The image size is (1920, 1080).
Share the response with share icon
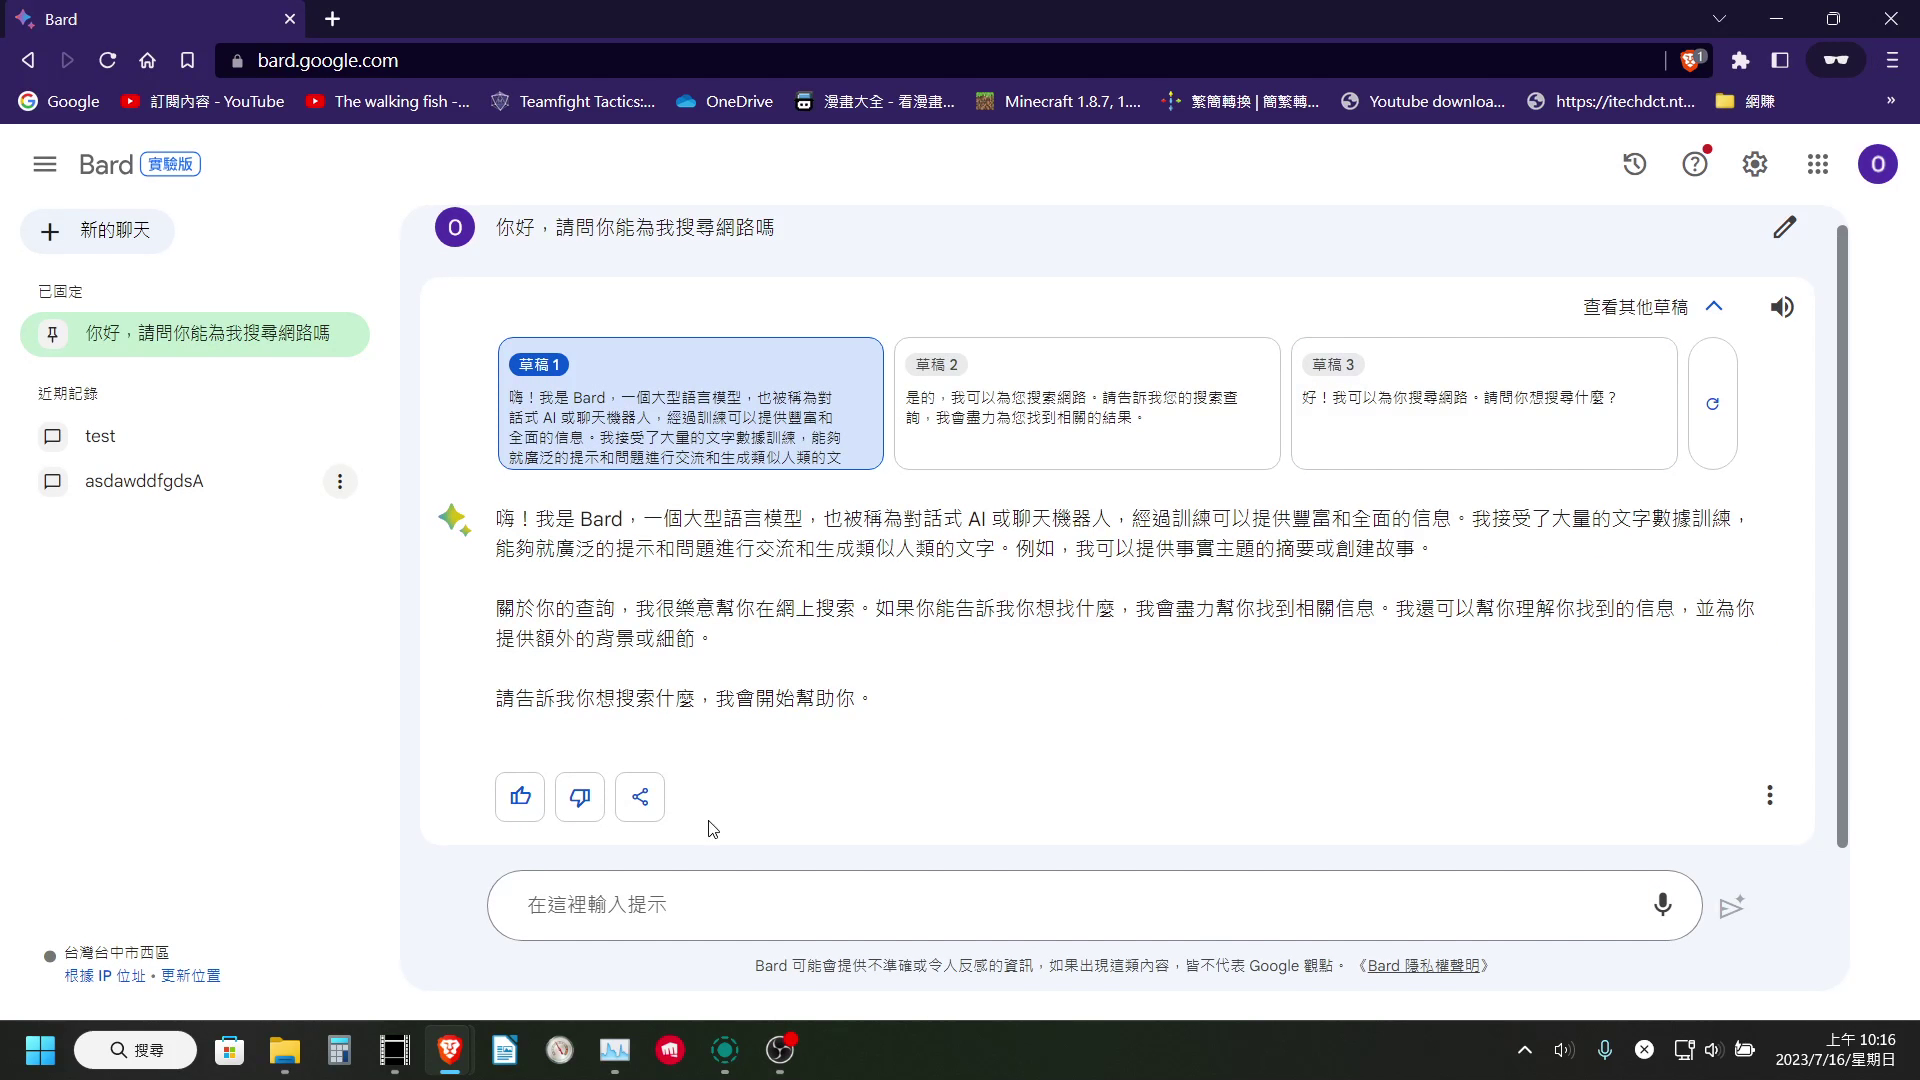(x=640, y=797)
